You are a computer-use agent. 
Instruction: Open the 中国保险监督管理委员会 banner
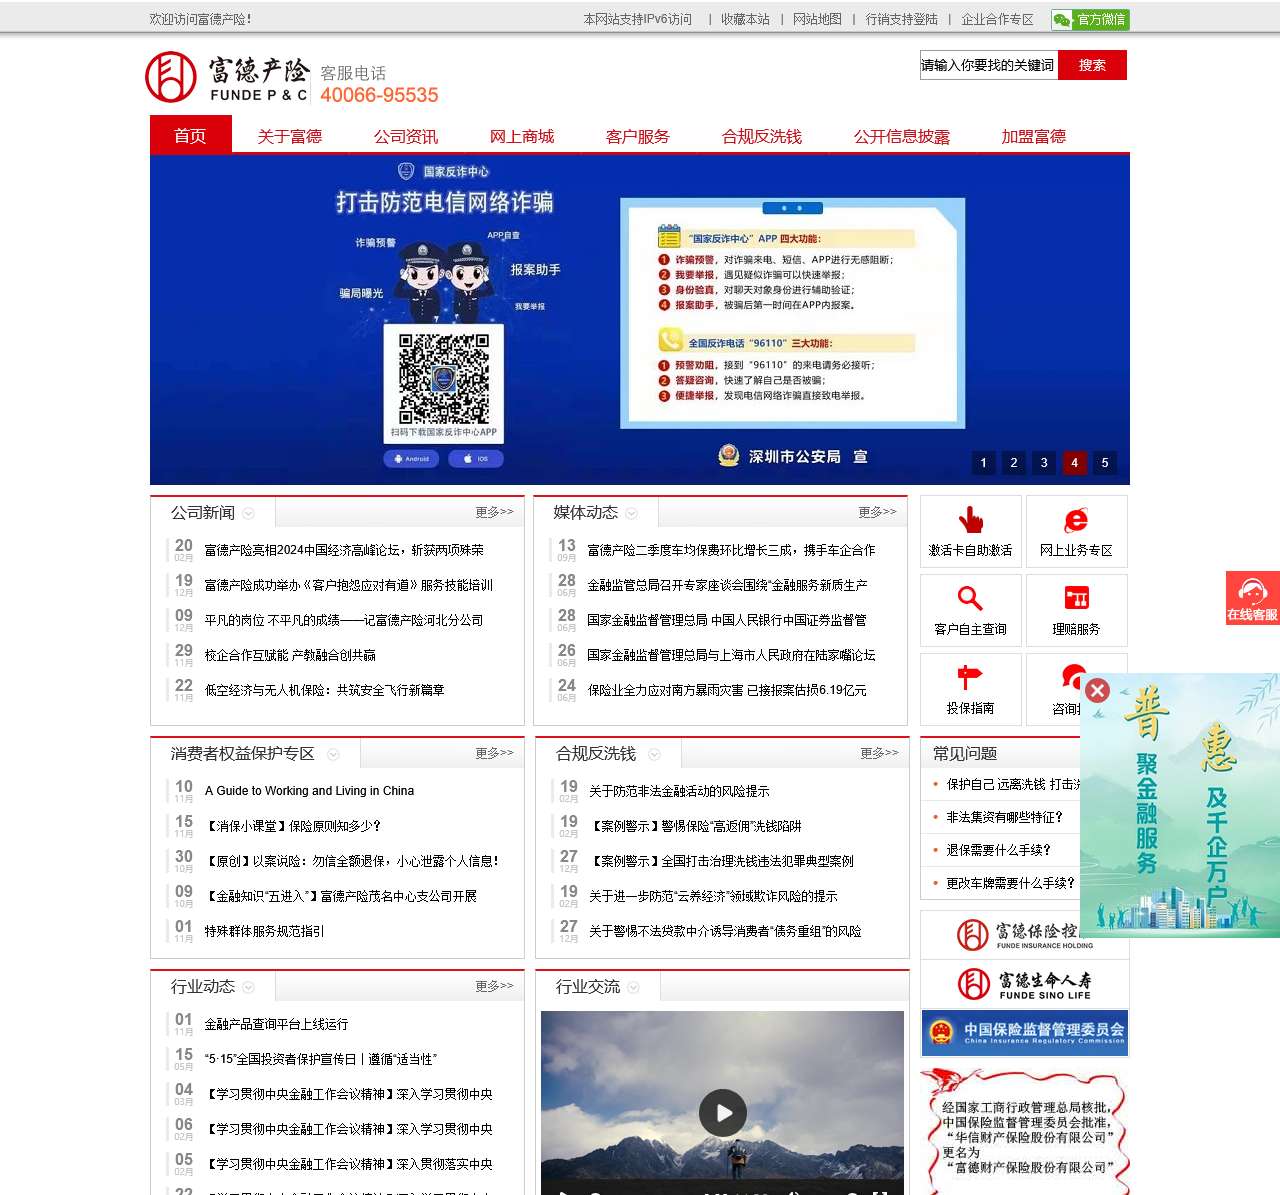pos(1025,1033)
